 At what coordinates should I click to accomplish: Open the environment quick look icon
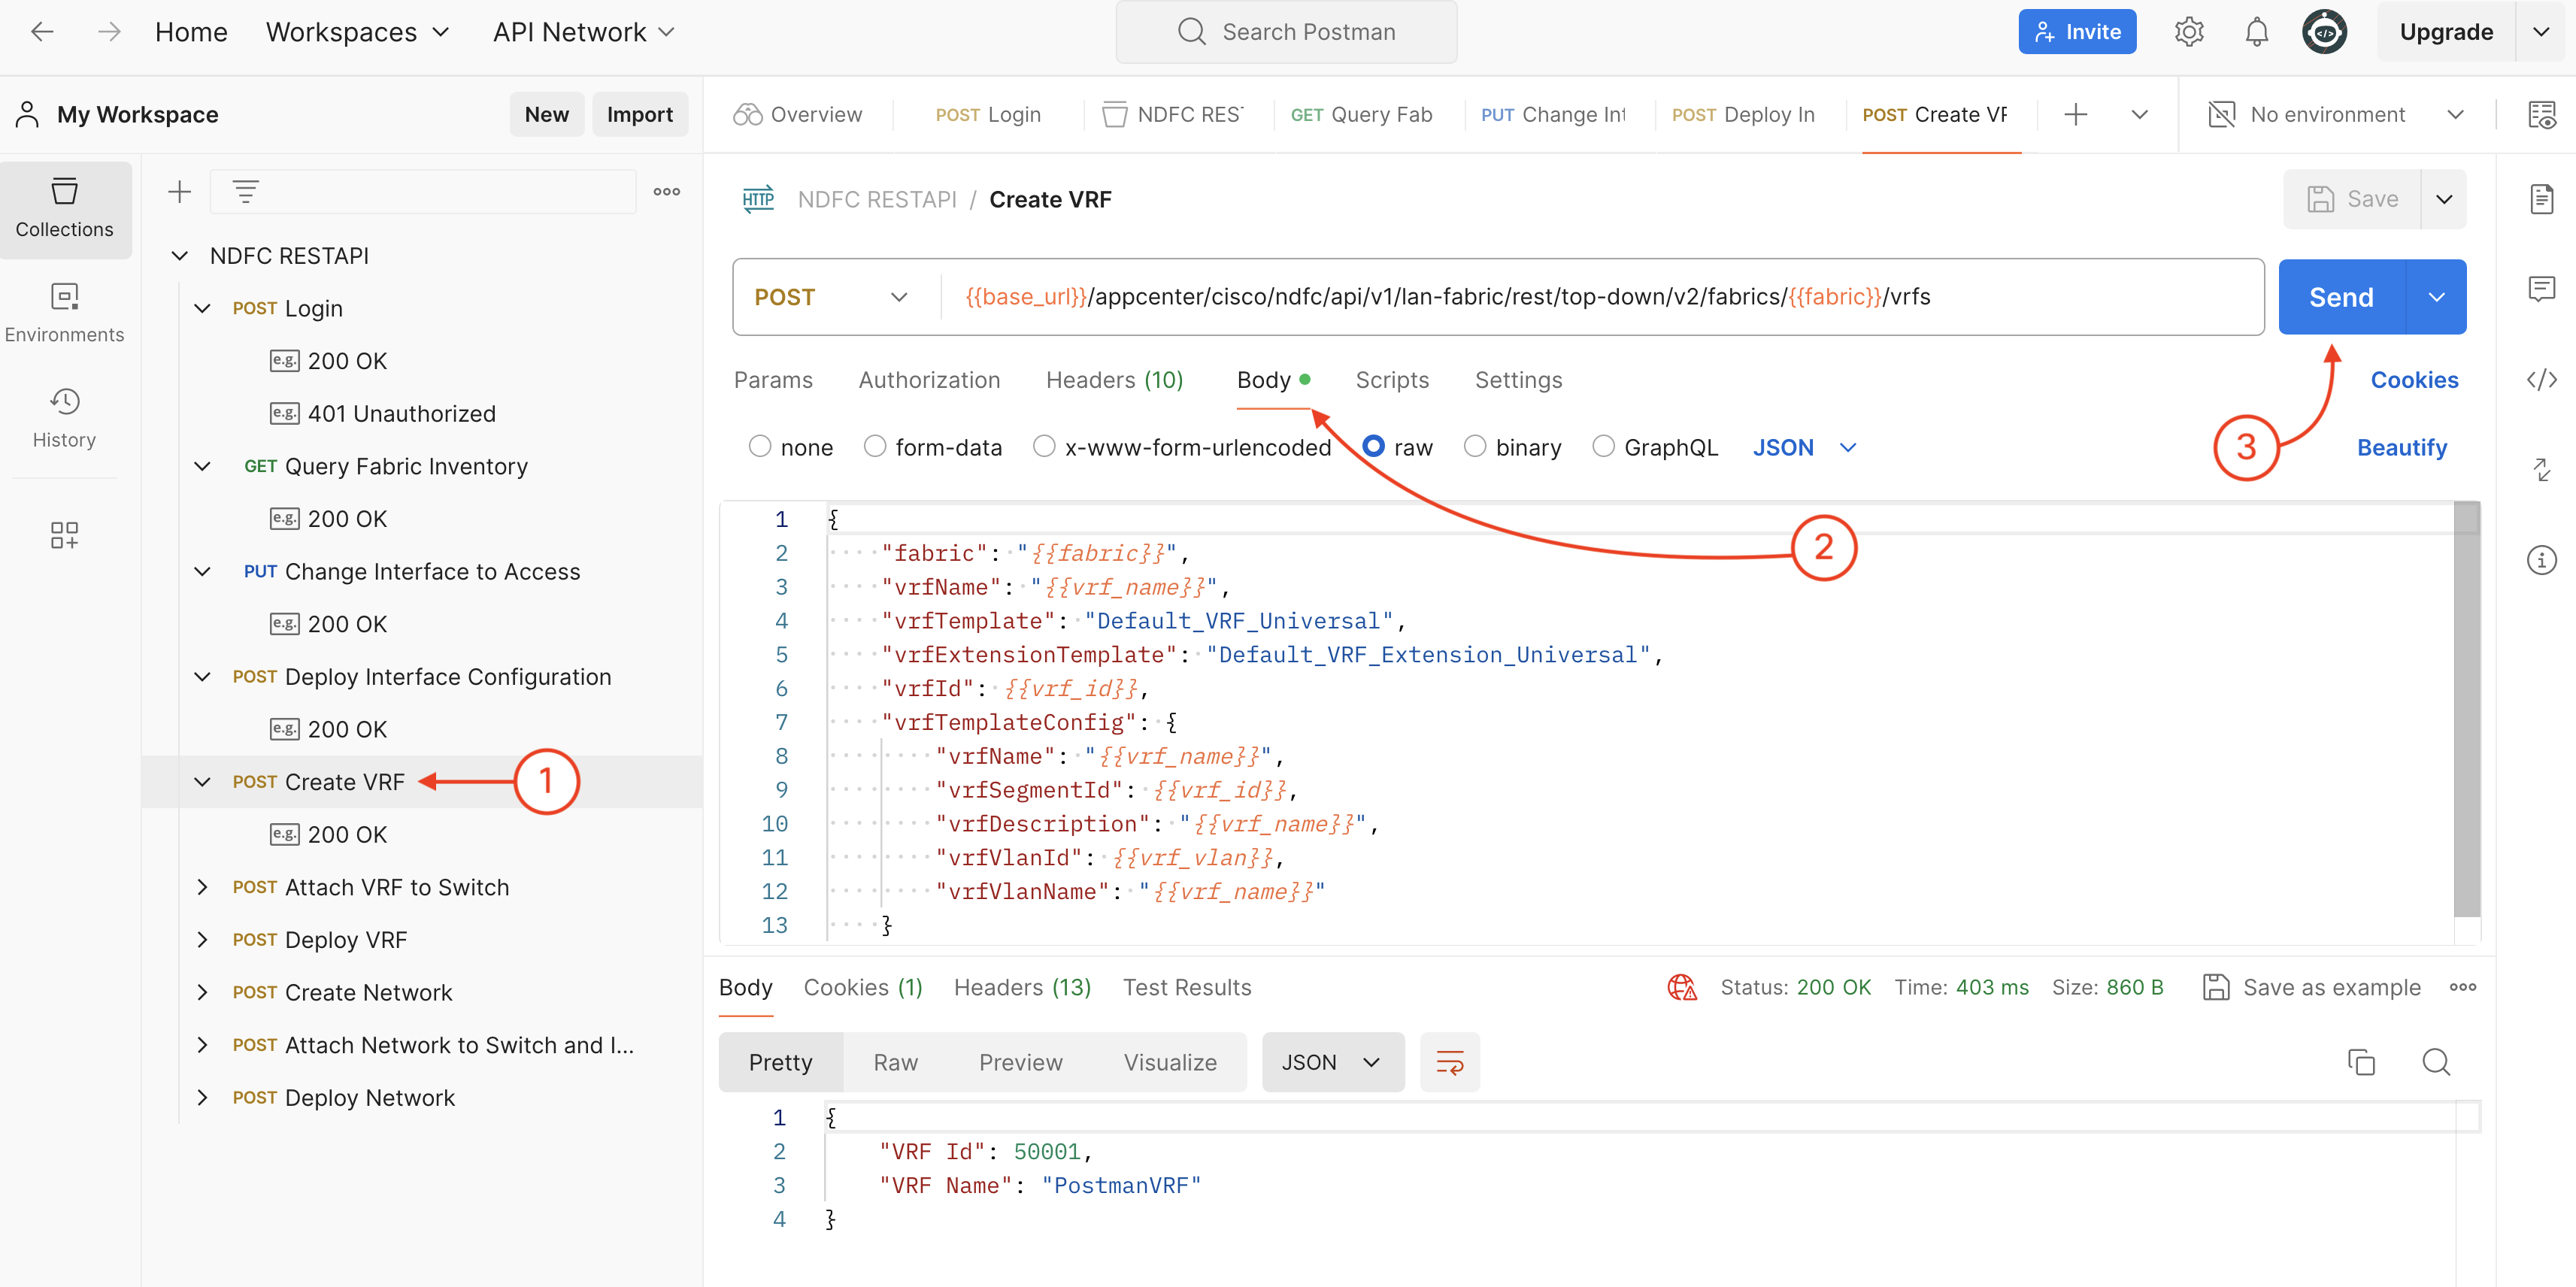pos(2542,114)
